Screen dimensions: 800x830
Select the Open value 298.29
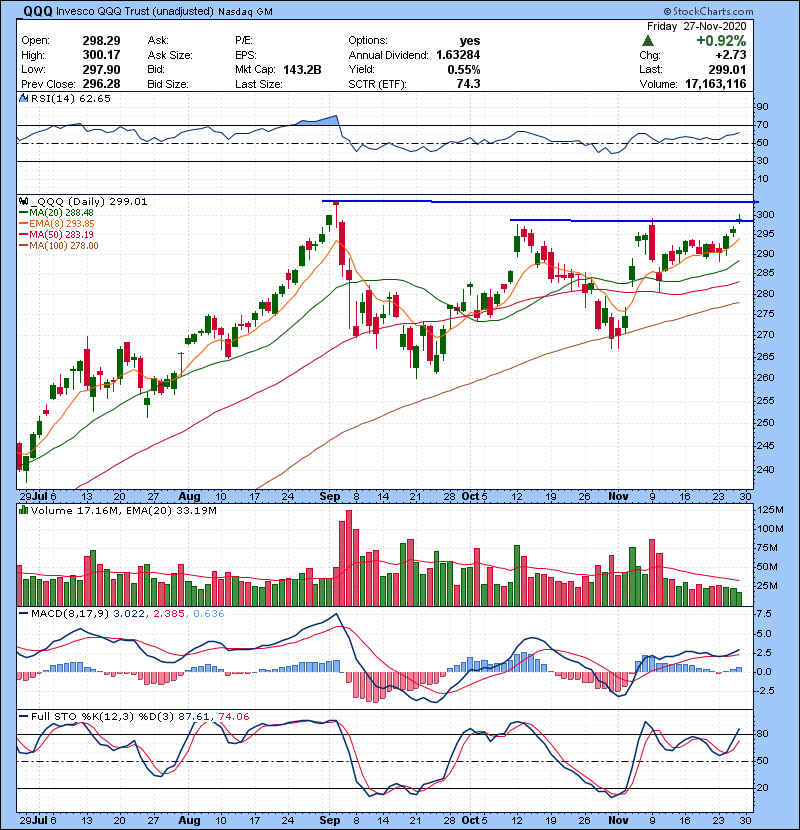tap(101, 41)
